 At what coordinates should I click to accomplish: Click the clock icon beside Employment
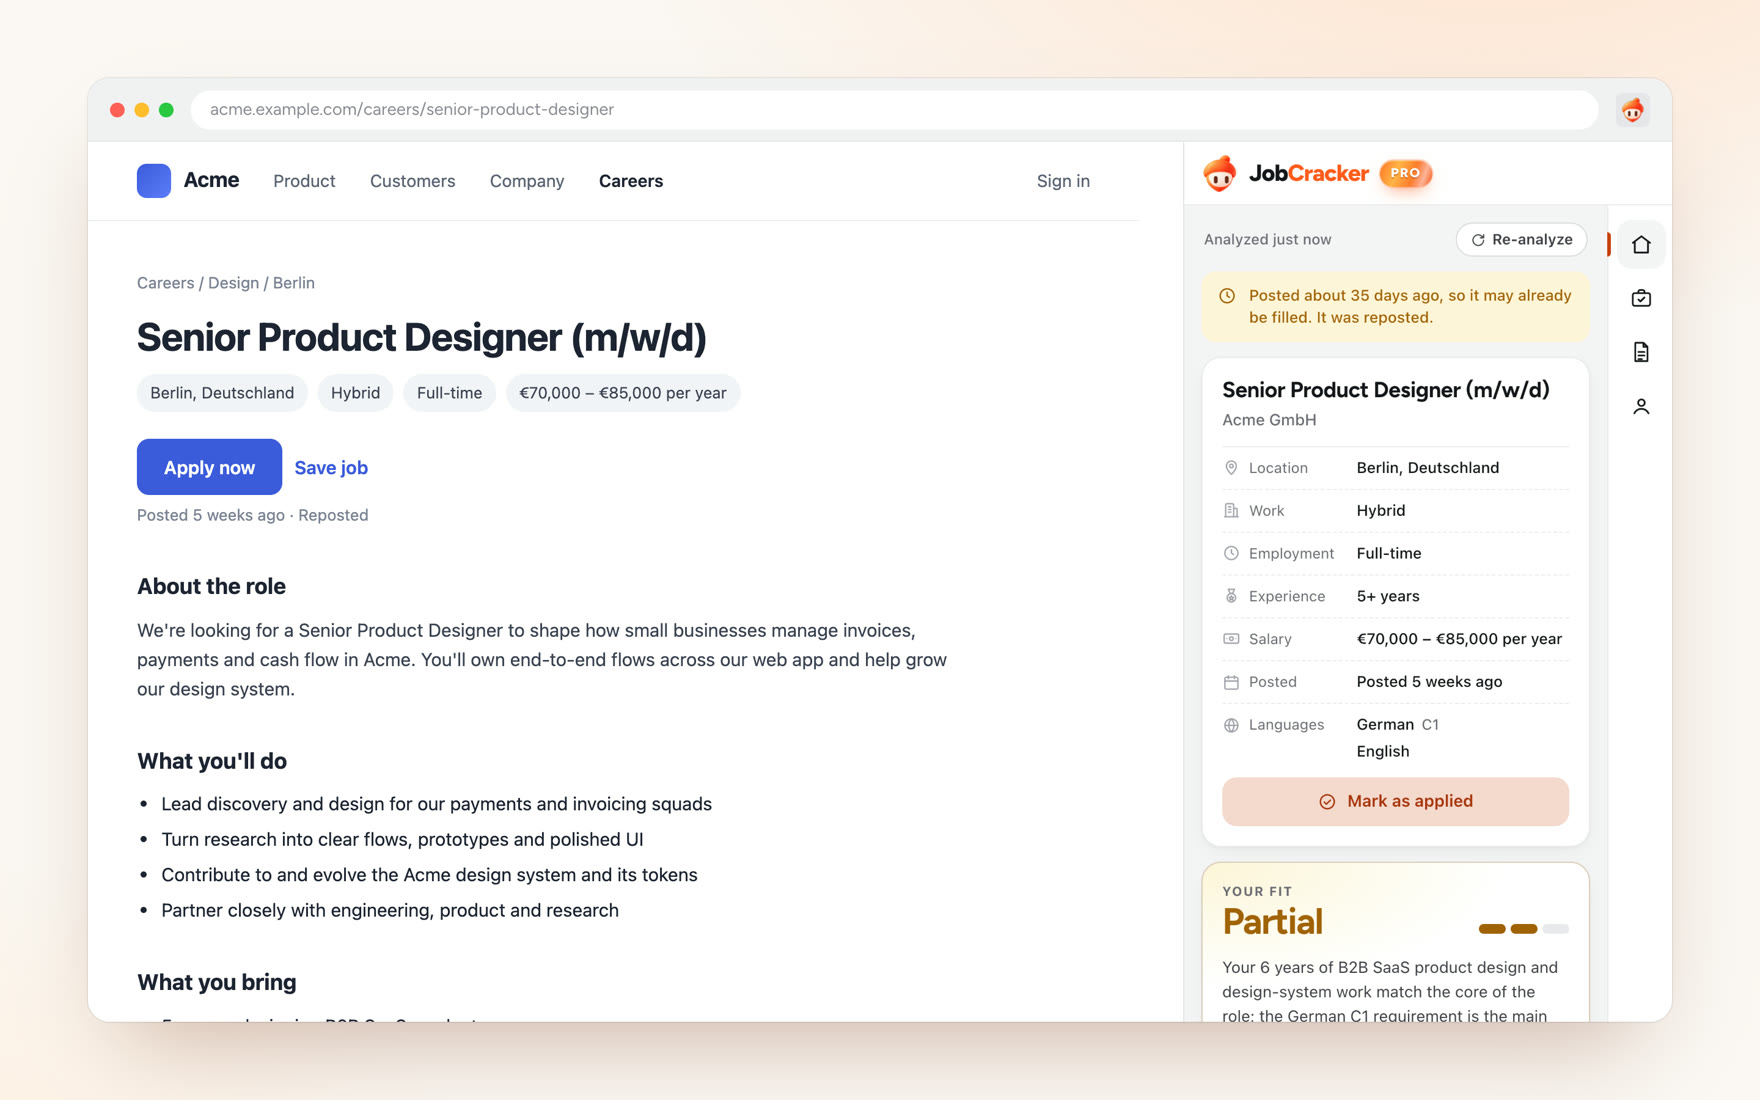point(1231,553)
